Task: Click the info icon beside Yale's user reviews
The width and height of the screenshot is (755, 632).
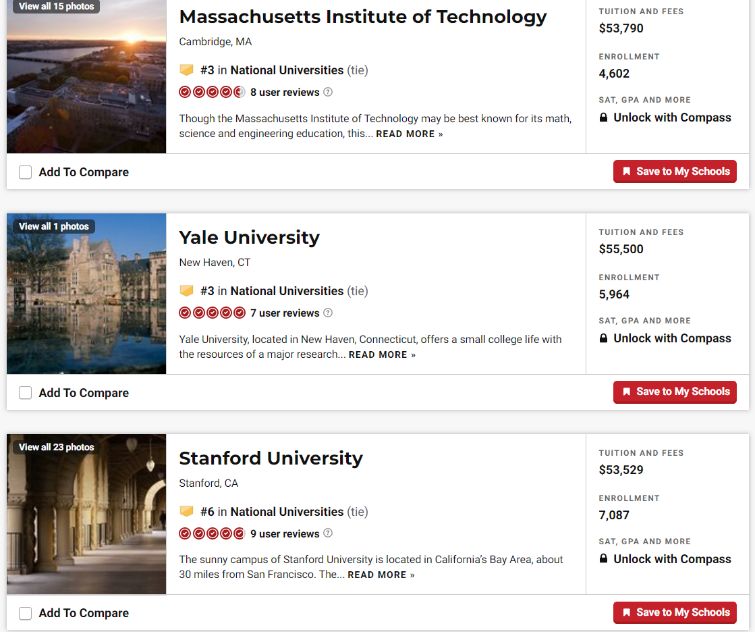Action: [x=328, y=313]
